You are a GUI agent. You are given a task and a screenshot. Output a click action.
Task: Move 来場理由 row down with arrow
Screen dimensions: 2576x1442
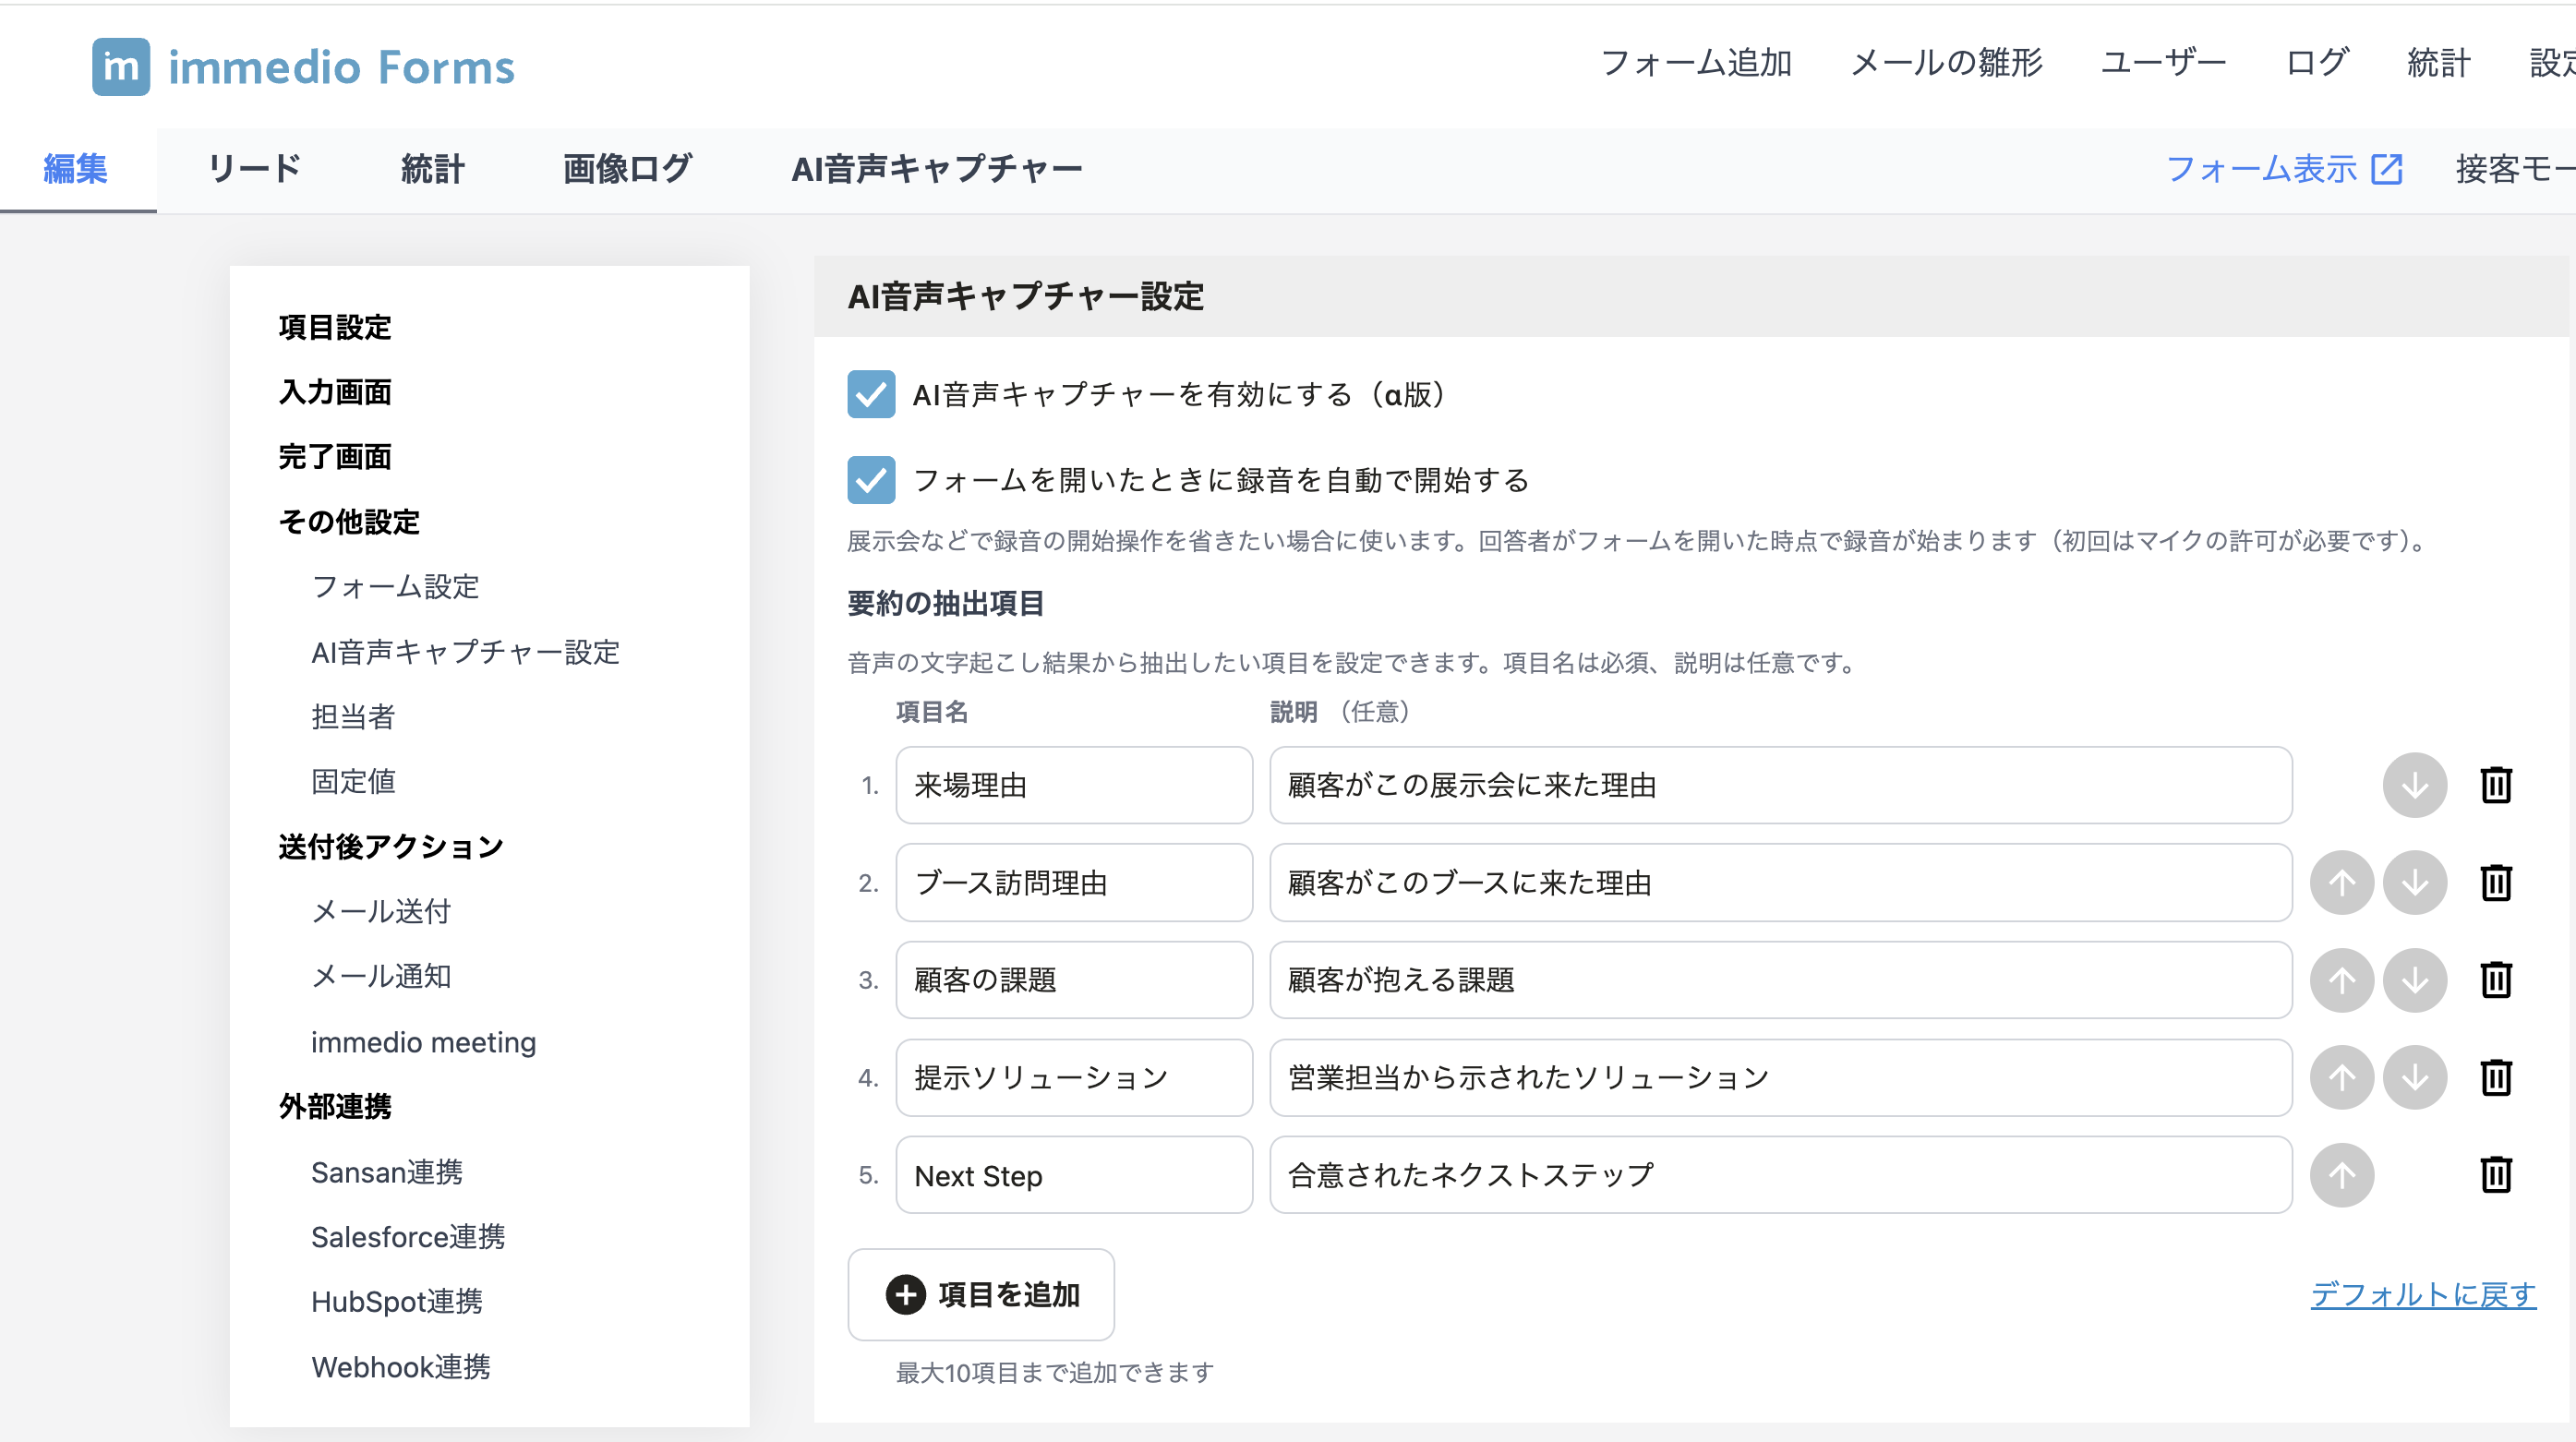[2414, 785]
